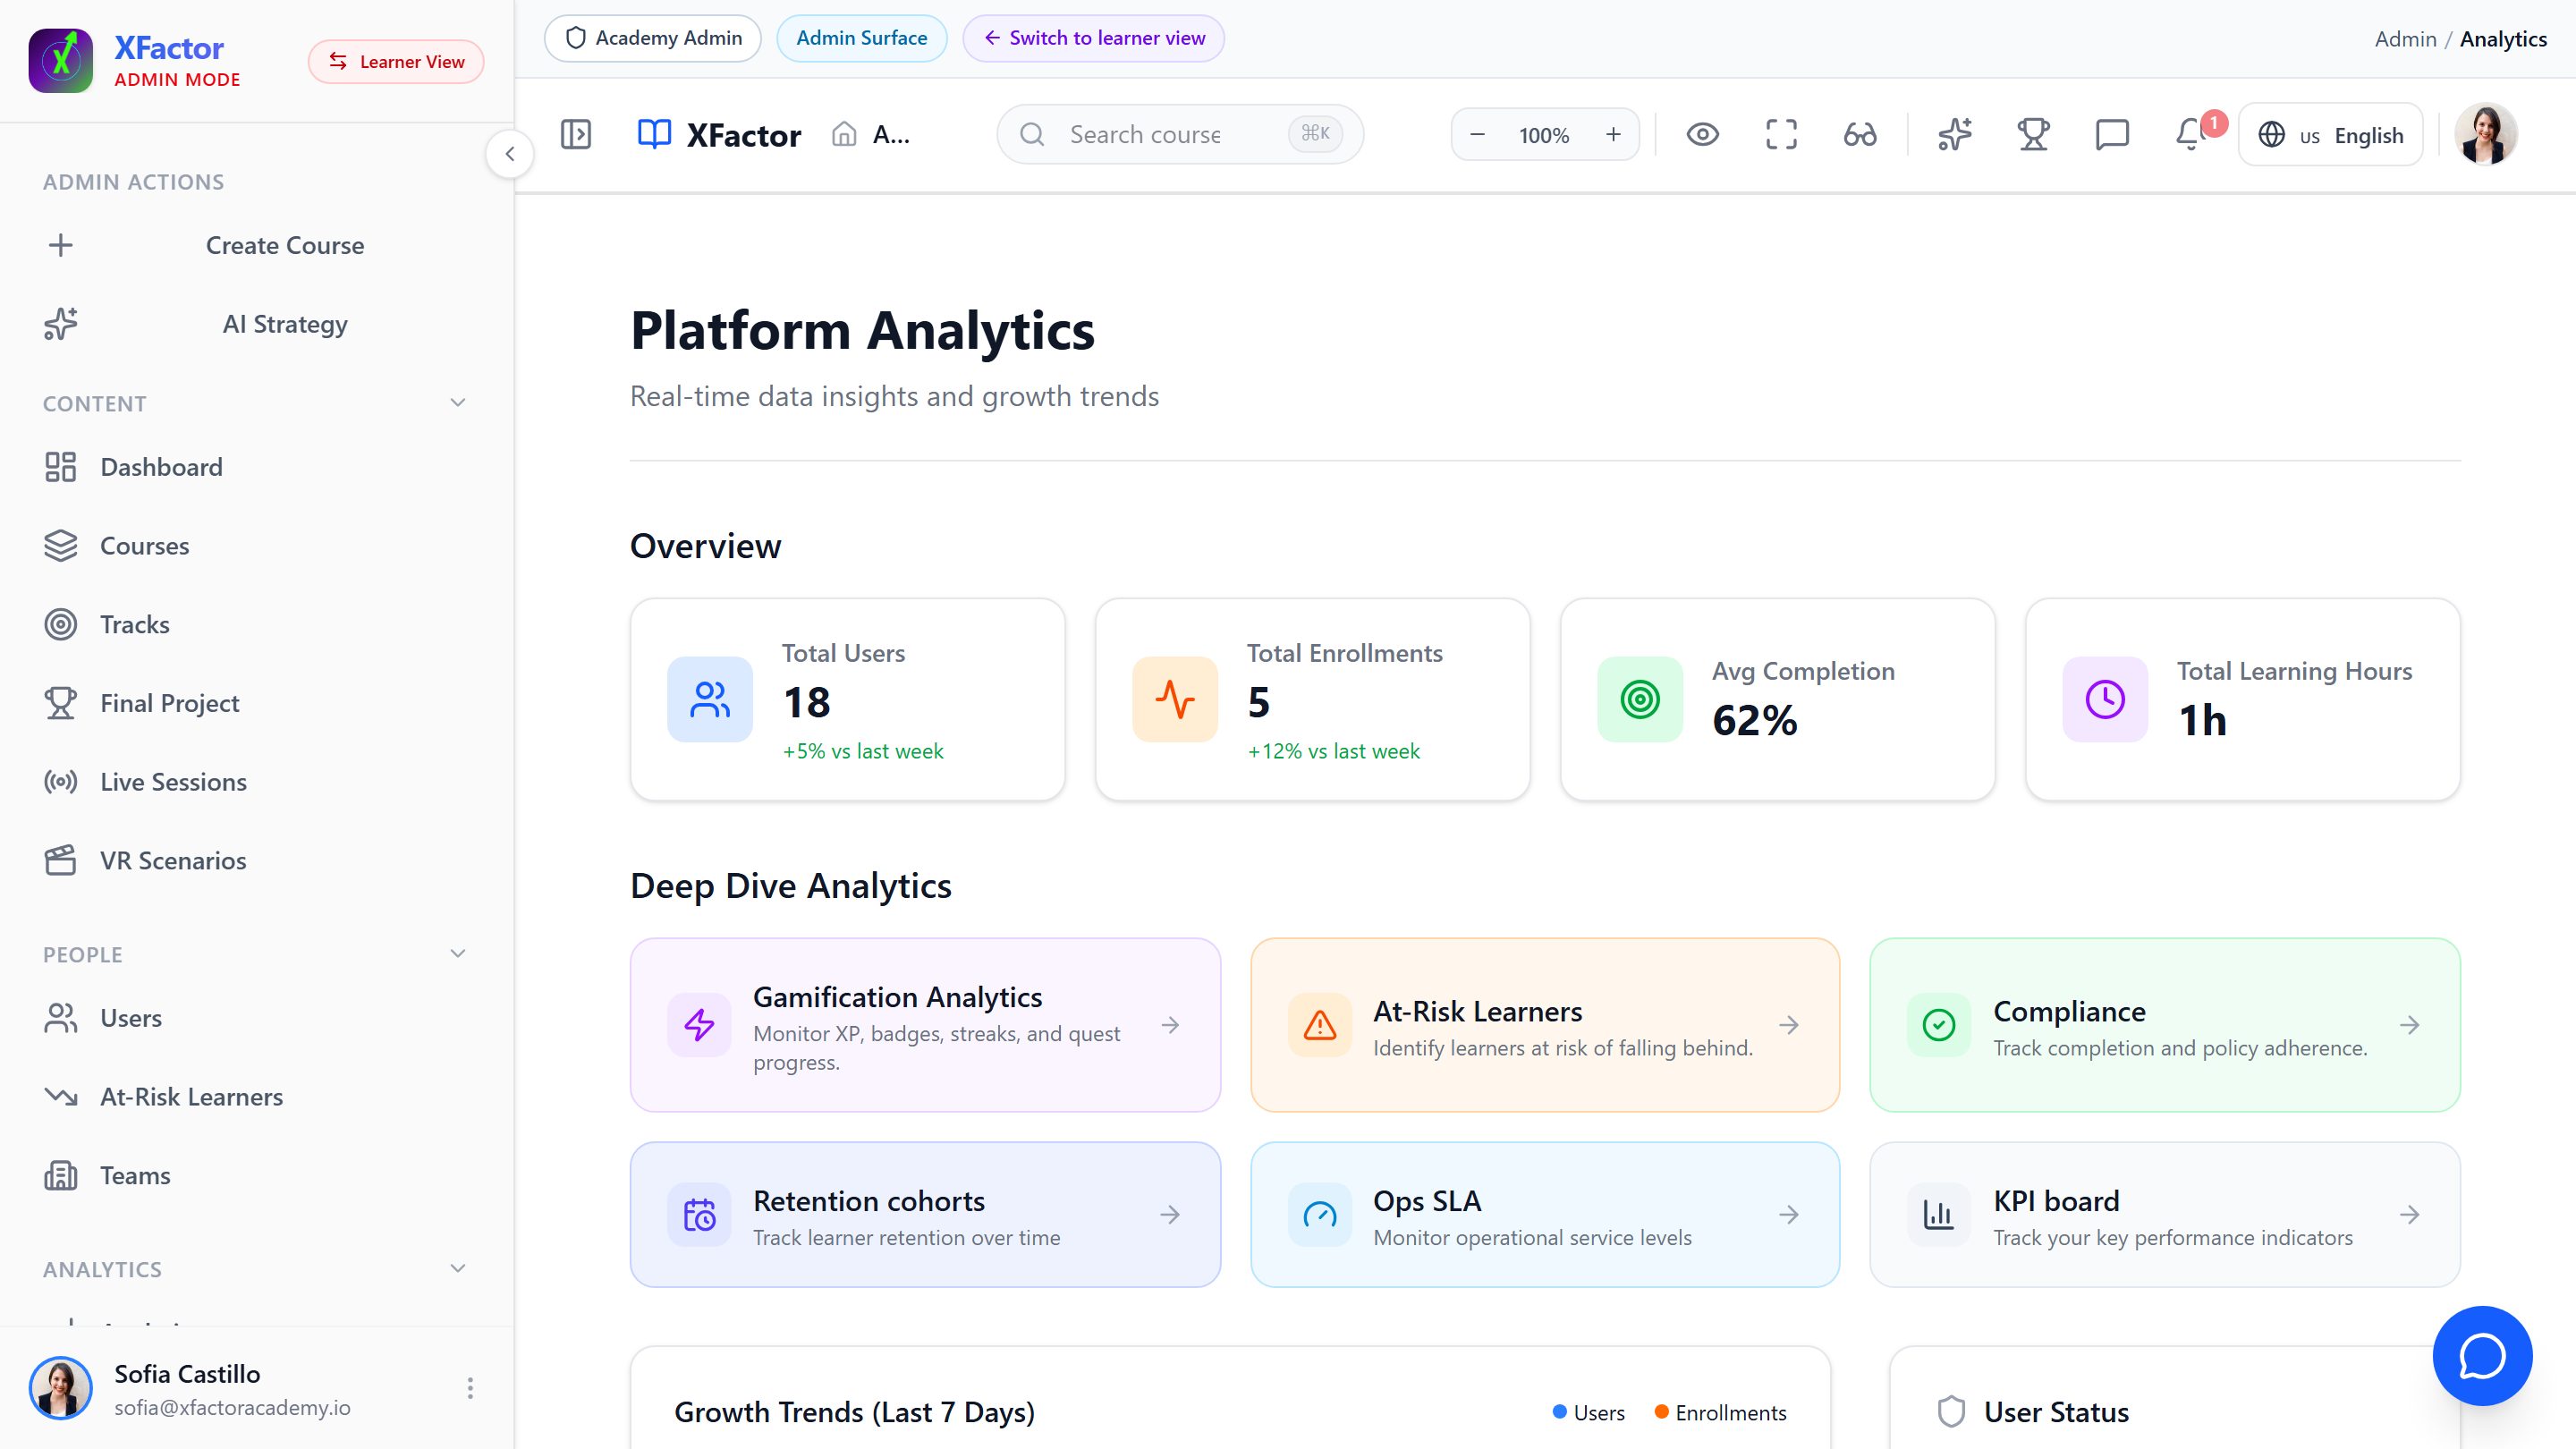Open Sofia Castillo account options menu
The height and width of the screenshot is (1449, 2576).
pos(470,1388)
